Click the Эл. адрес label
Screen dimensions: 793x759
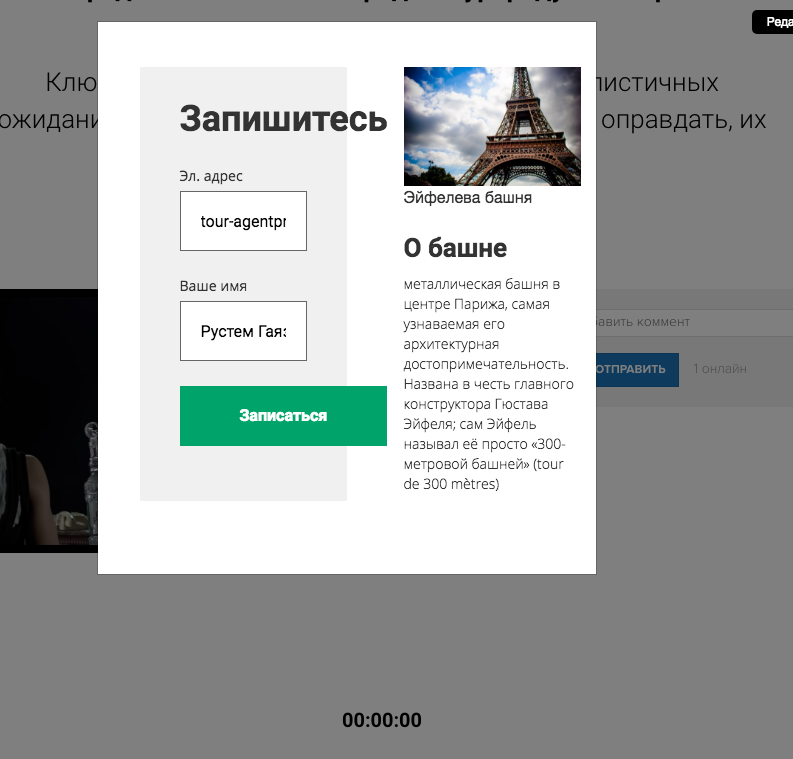point(211,176)
